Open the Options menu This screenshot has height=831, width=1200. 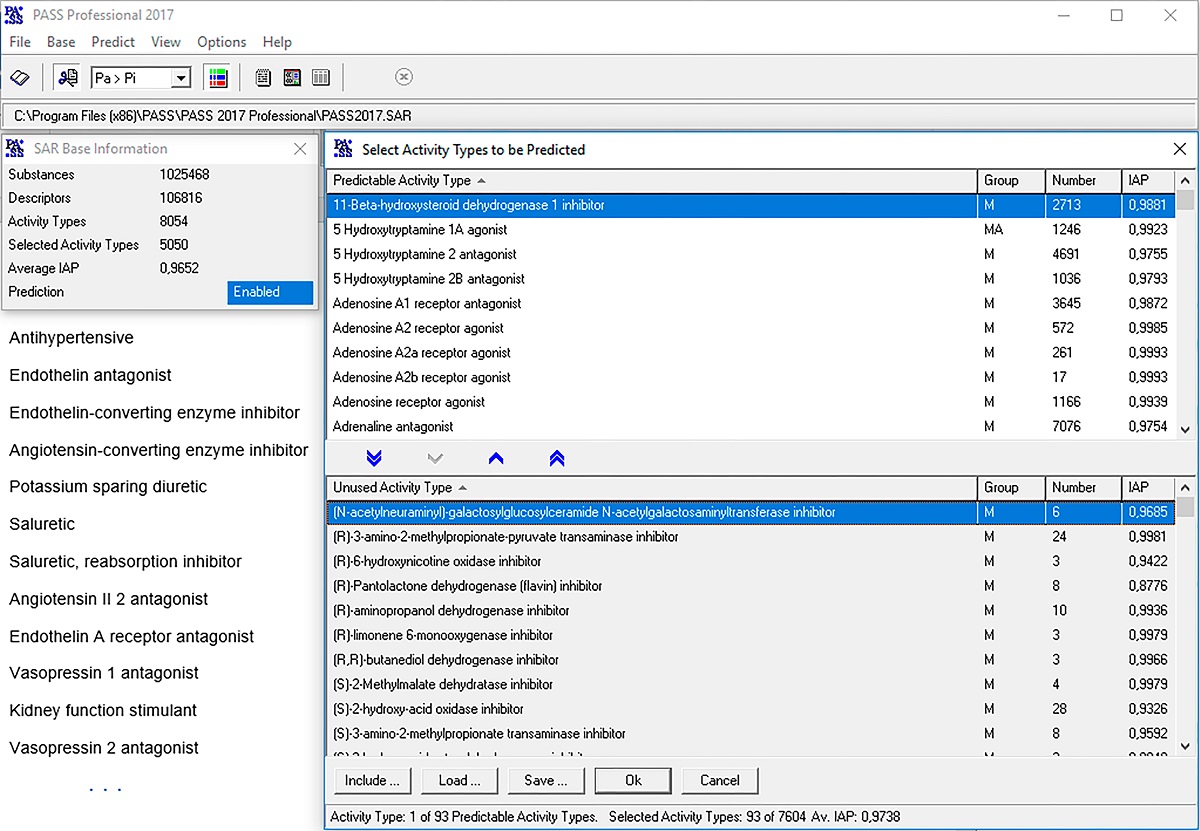(x=222, y=42)
